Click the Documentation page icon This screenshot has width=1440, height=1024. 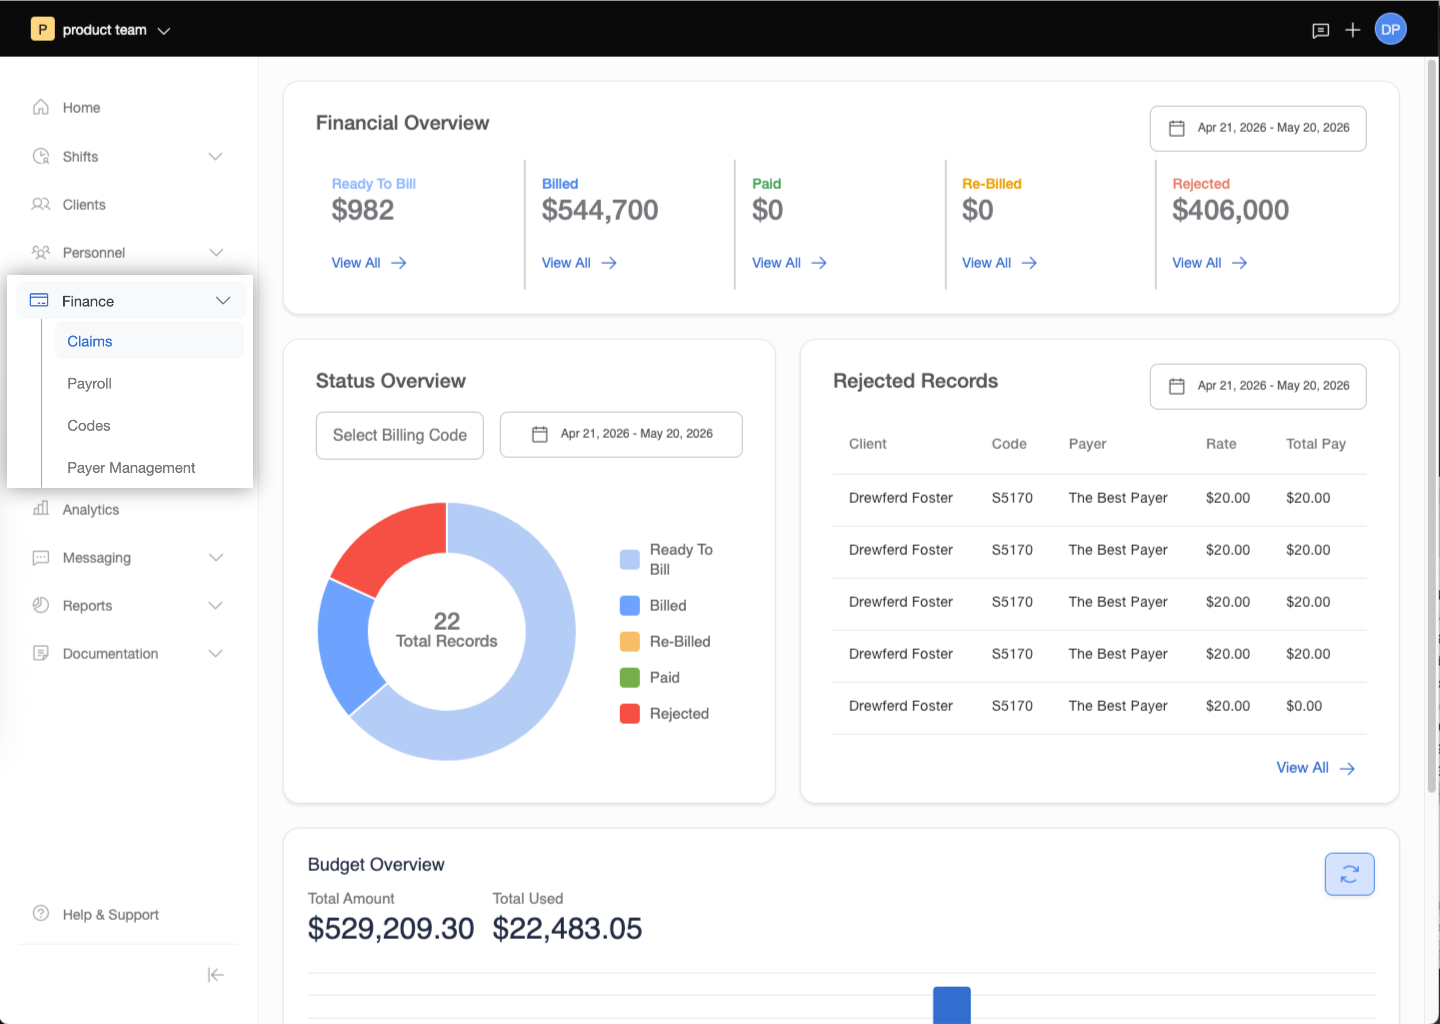(41, 653)
